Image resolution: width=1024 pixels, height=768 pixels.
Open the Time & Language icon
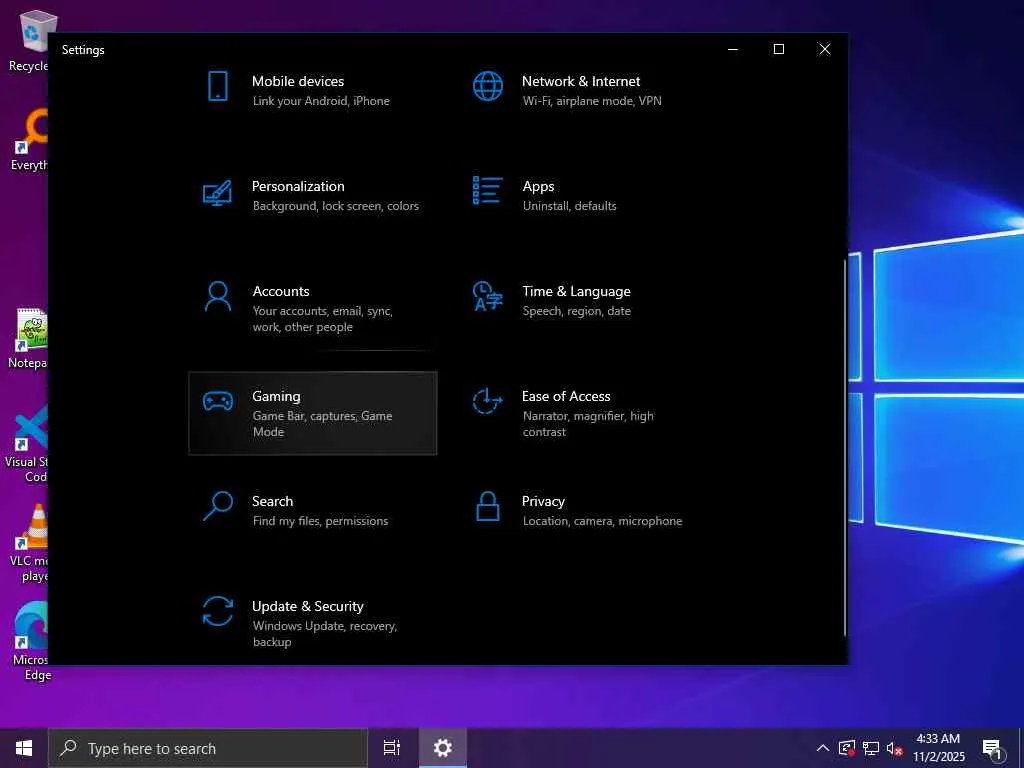click(x=487, y=297)
